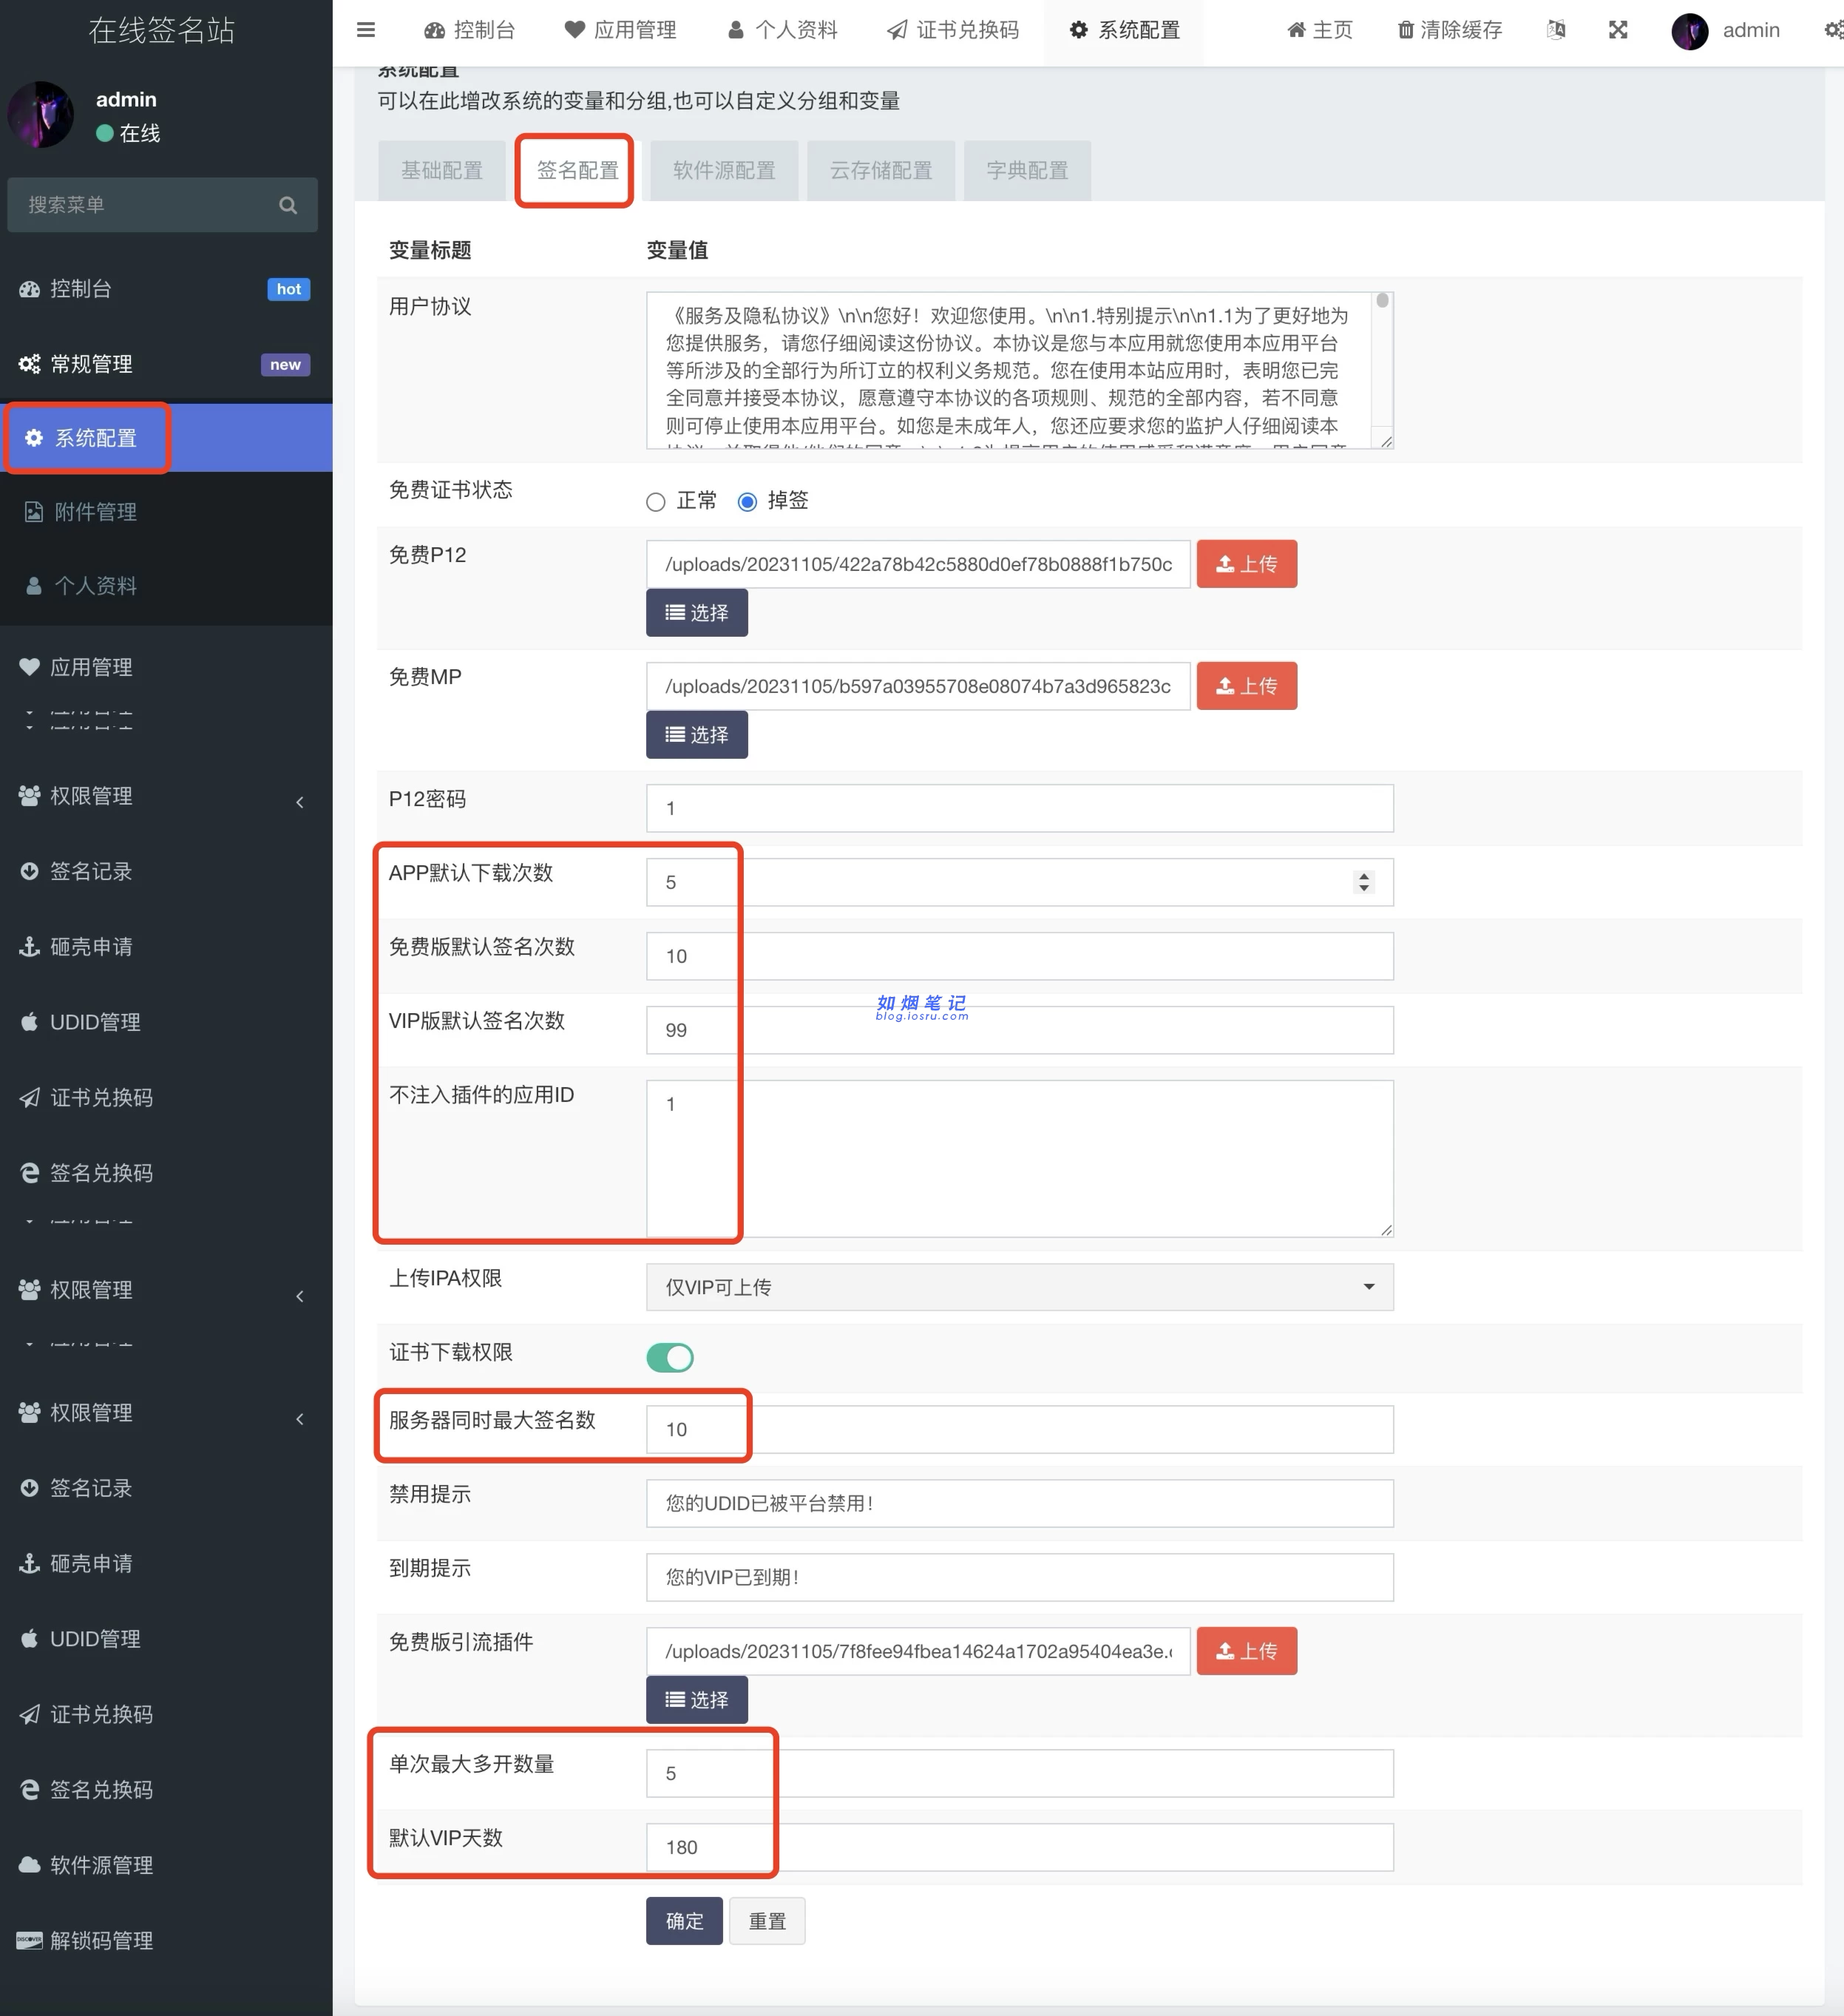Screen dimensions: 1844x2016
Task: Select 系统配置 gear item in the sidebar
Action: pos(166,438)
